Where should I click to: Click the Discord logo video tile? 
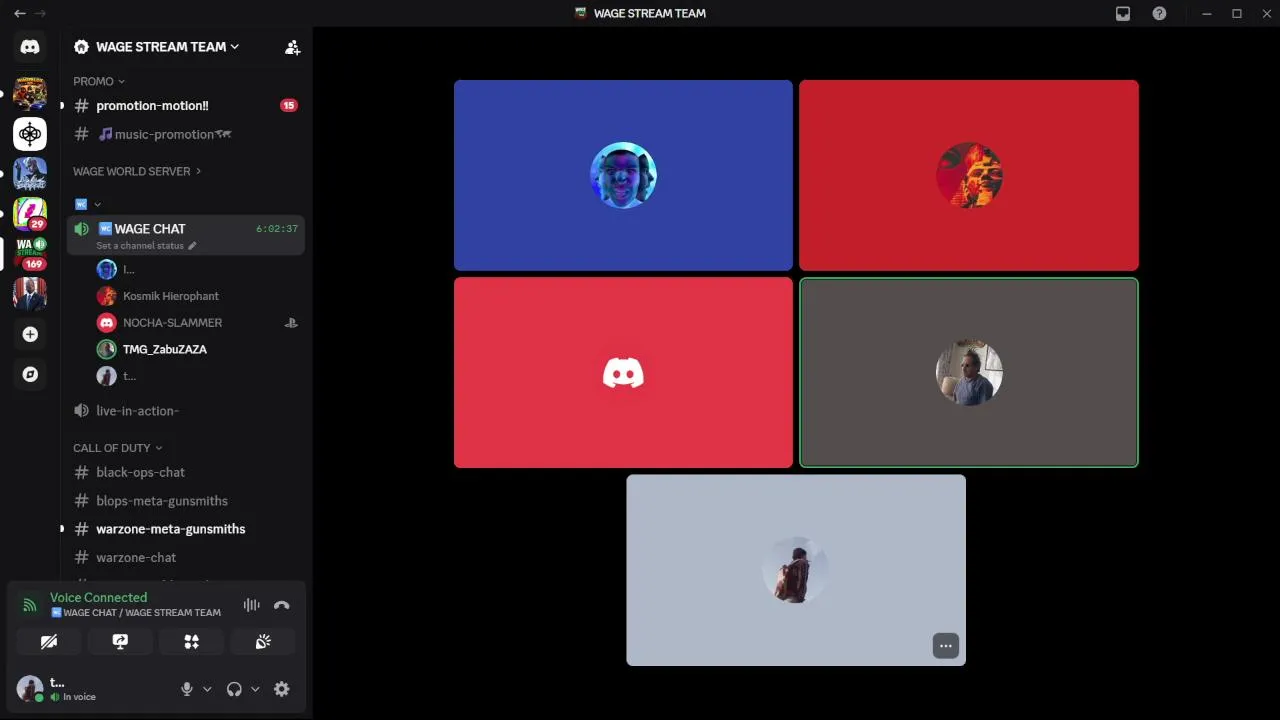(623, 373)
